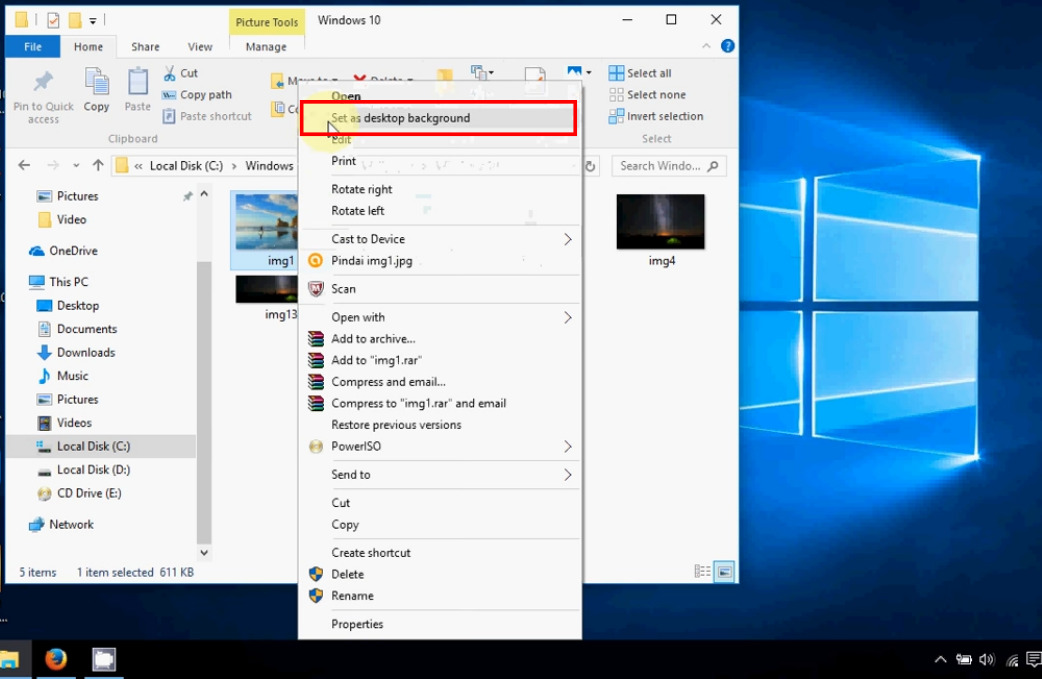Open Firefox from the taskbar
This screenshot has width=1042, height=679.
[x=56, y=659]
